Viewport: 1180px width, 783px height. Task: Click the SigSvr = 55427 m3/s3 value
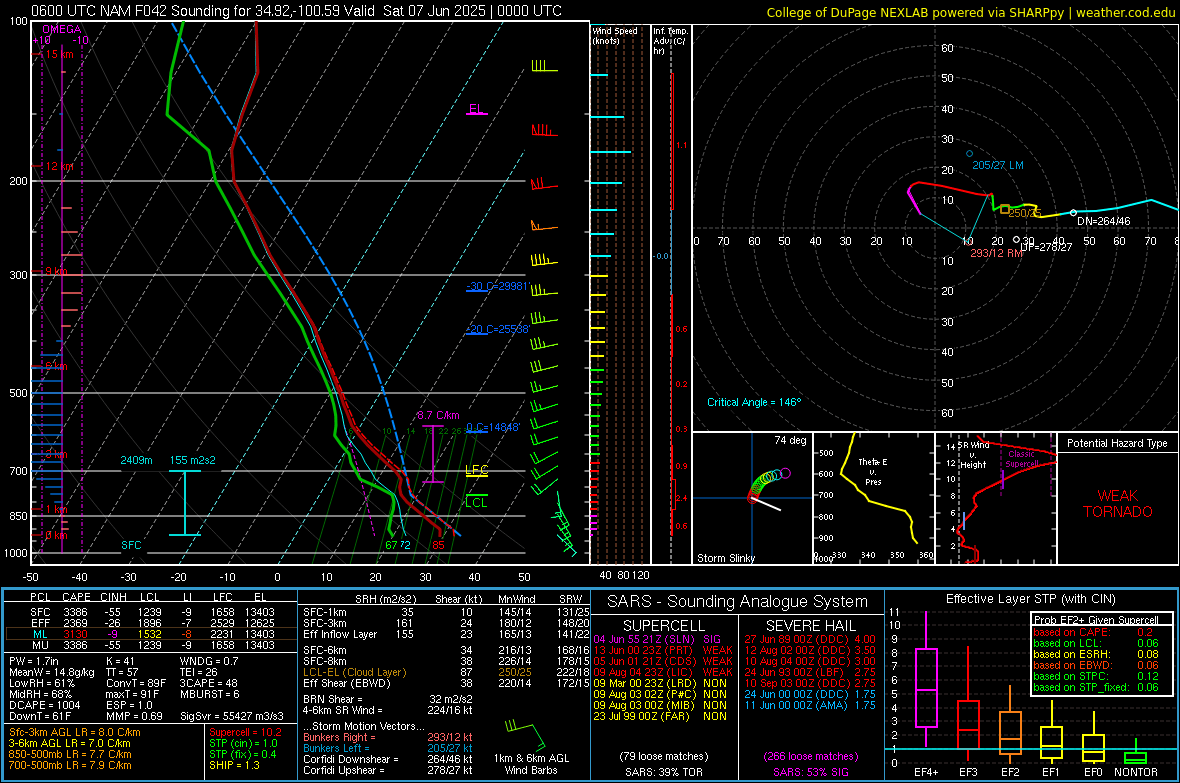232,716
